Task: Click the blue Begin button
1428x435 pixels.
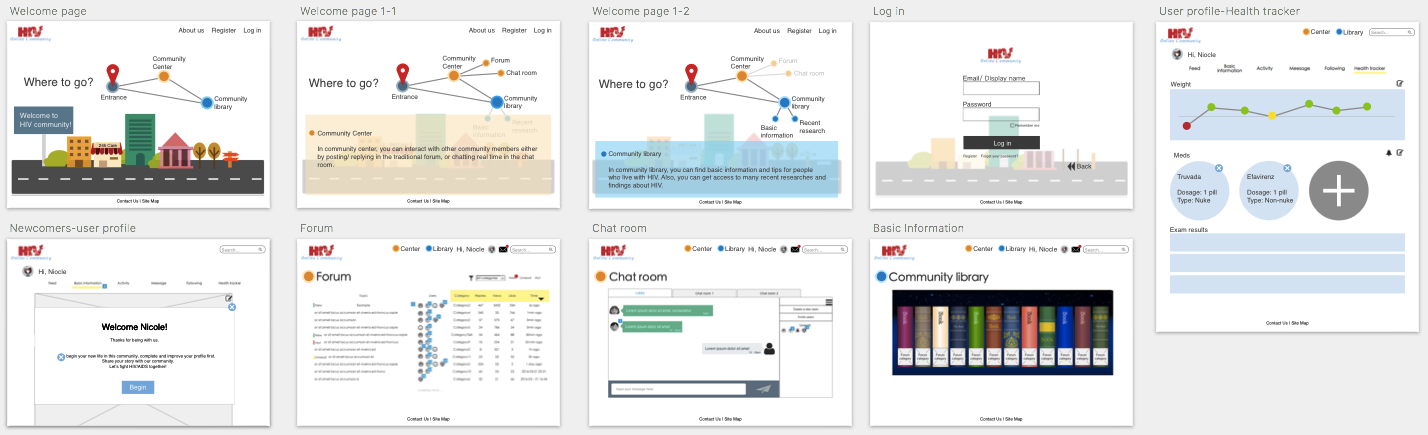Action: click(138, 387)
